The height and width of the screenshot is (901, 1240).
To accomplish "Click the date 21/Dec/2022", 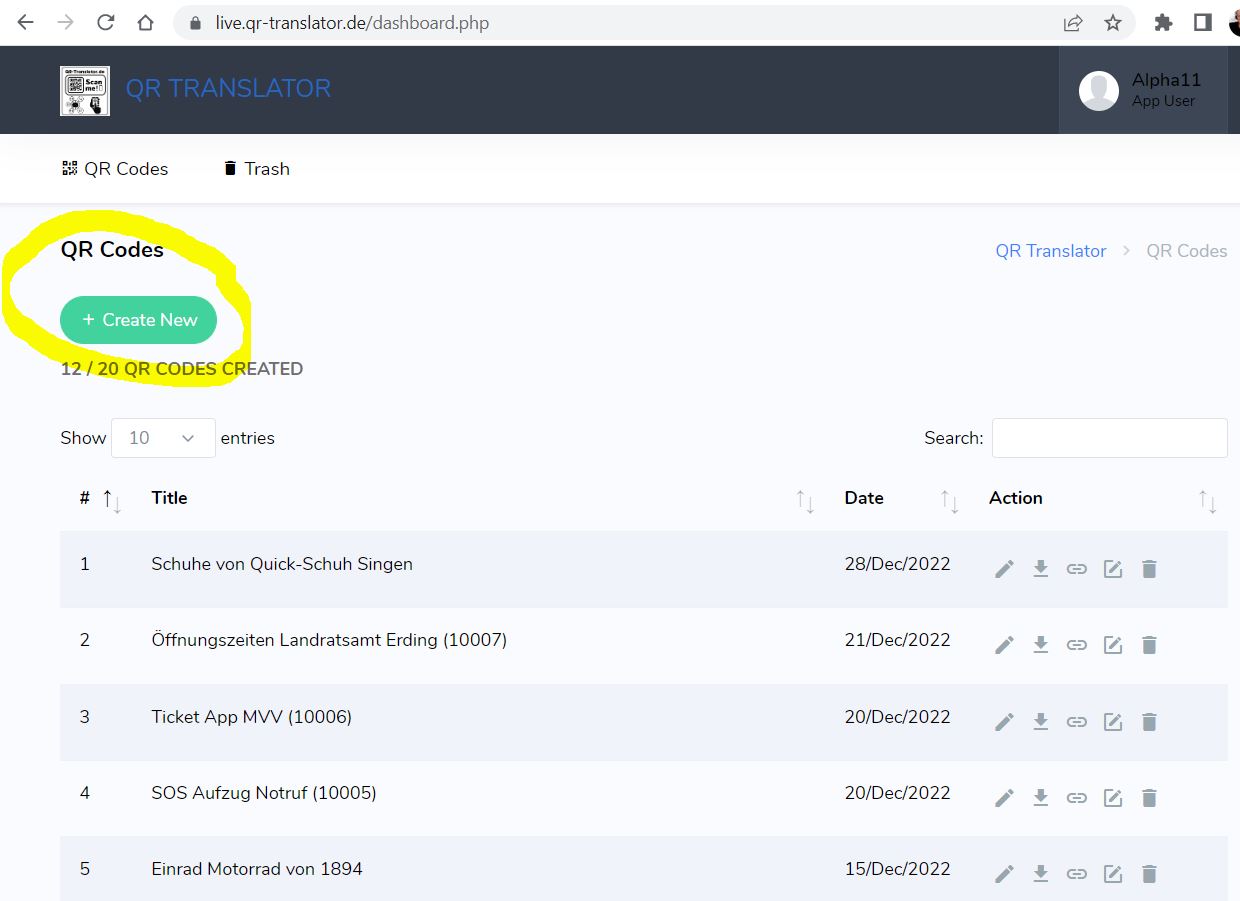I will pos(897,640).
